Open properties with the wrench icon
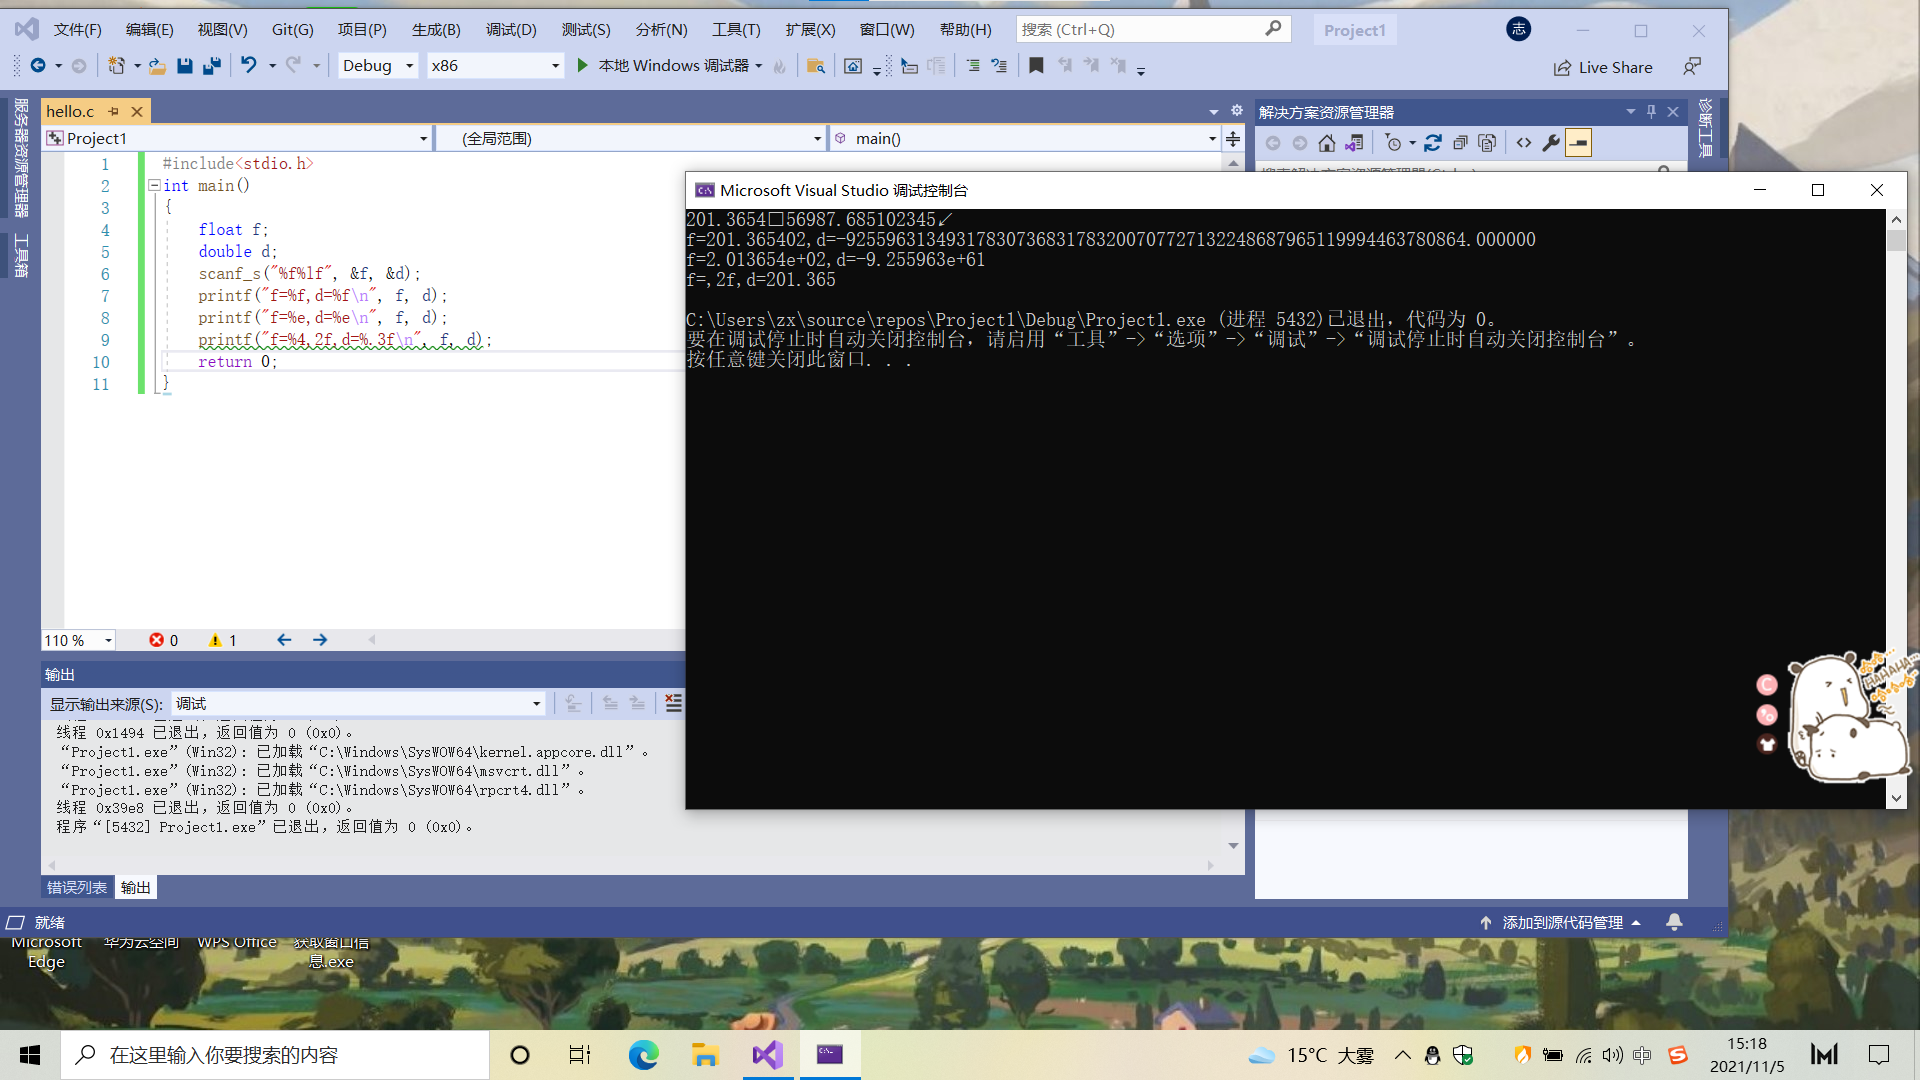 [1551, 143]
